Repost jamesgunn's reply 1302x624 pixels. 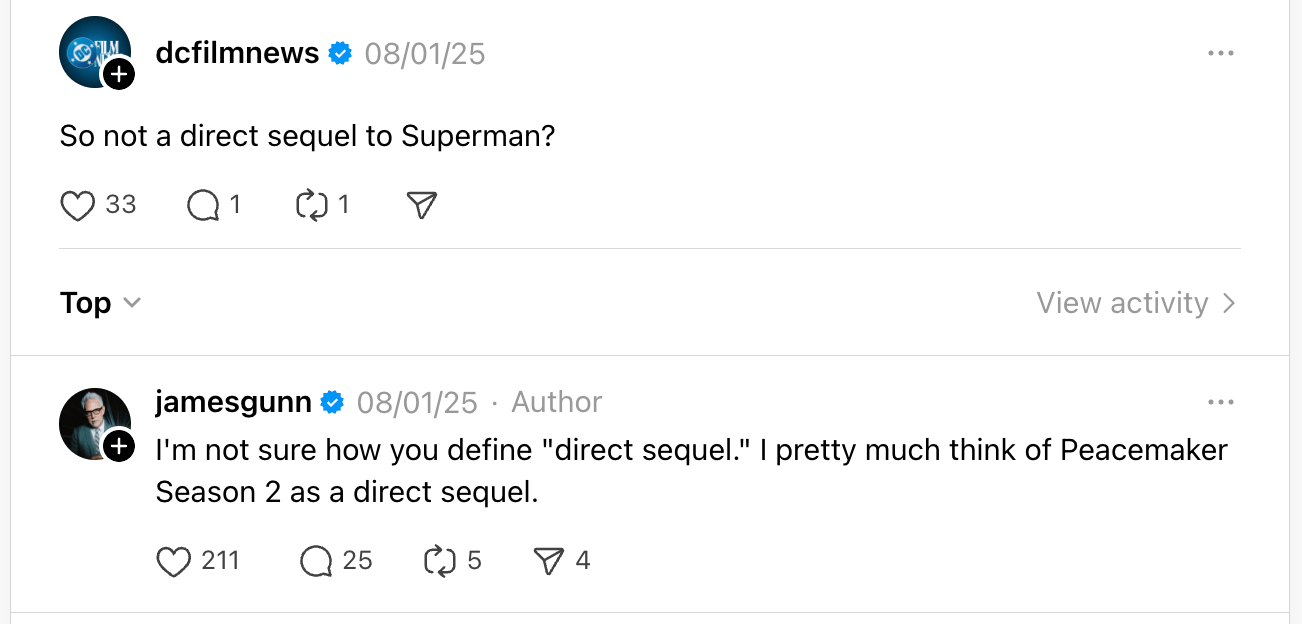(440, 562)
